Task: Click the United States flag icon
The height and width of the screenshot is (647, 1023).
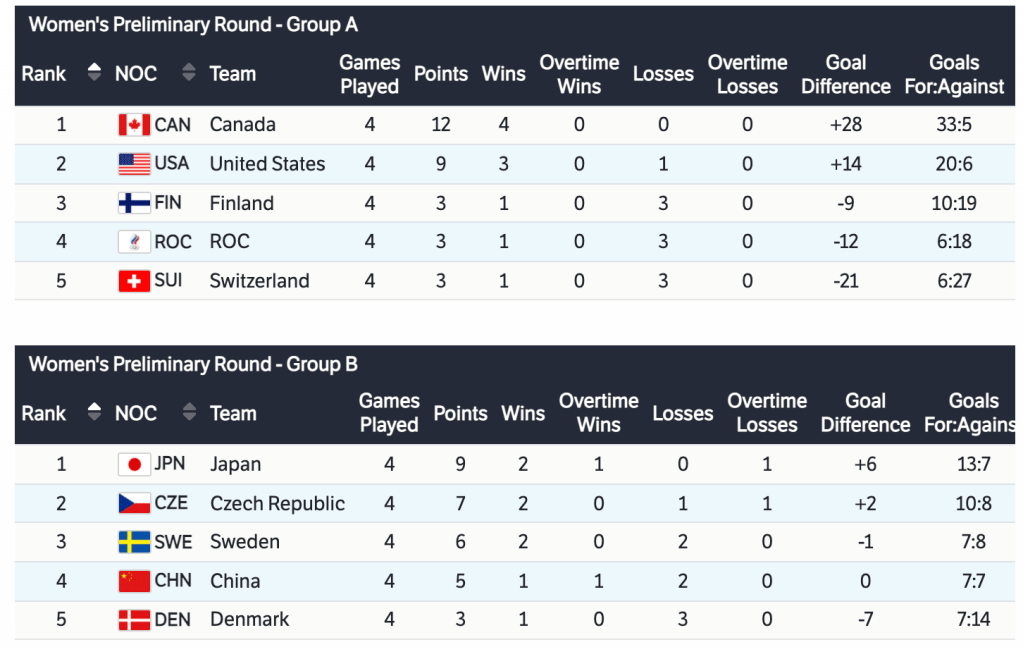Action: click(134, 164)
